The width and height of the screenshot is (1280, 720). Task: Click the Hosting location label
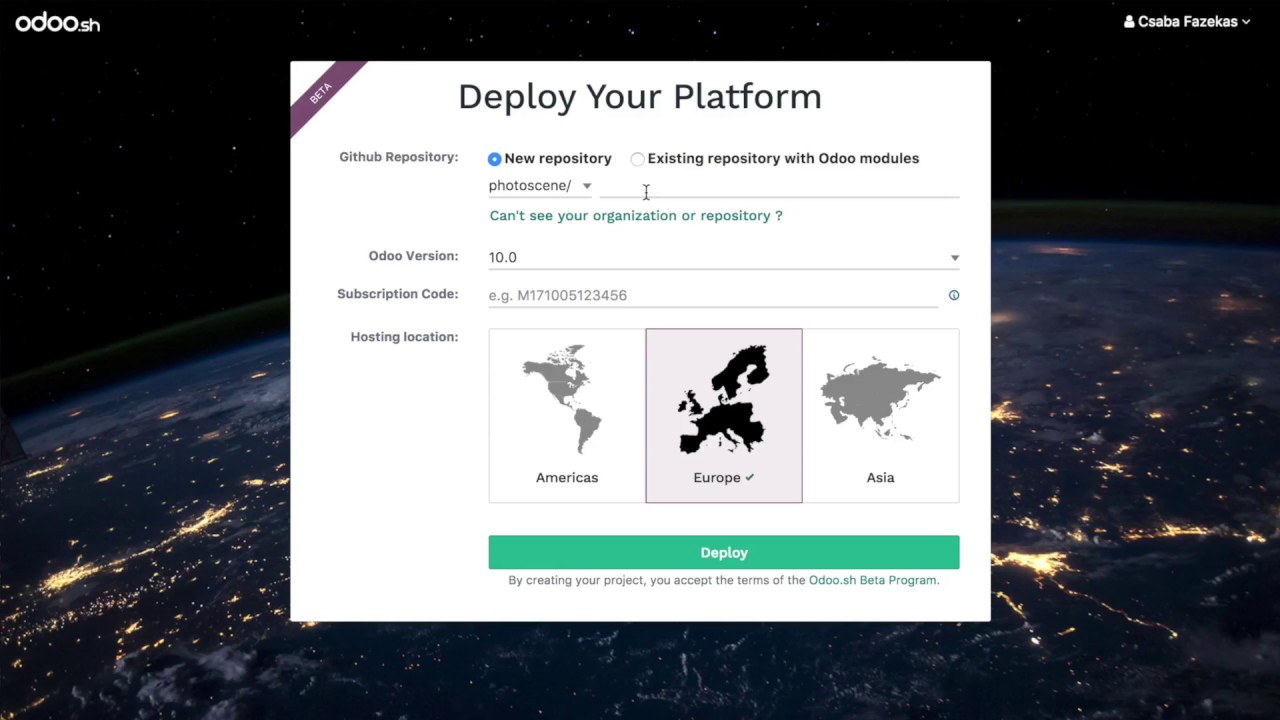point(404,337)
